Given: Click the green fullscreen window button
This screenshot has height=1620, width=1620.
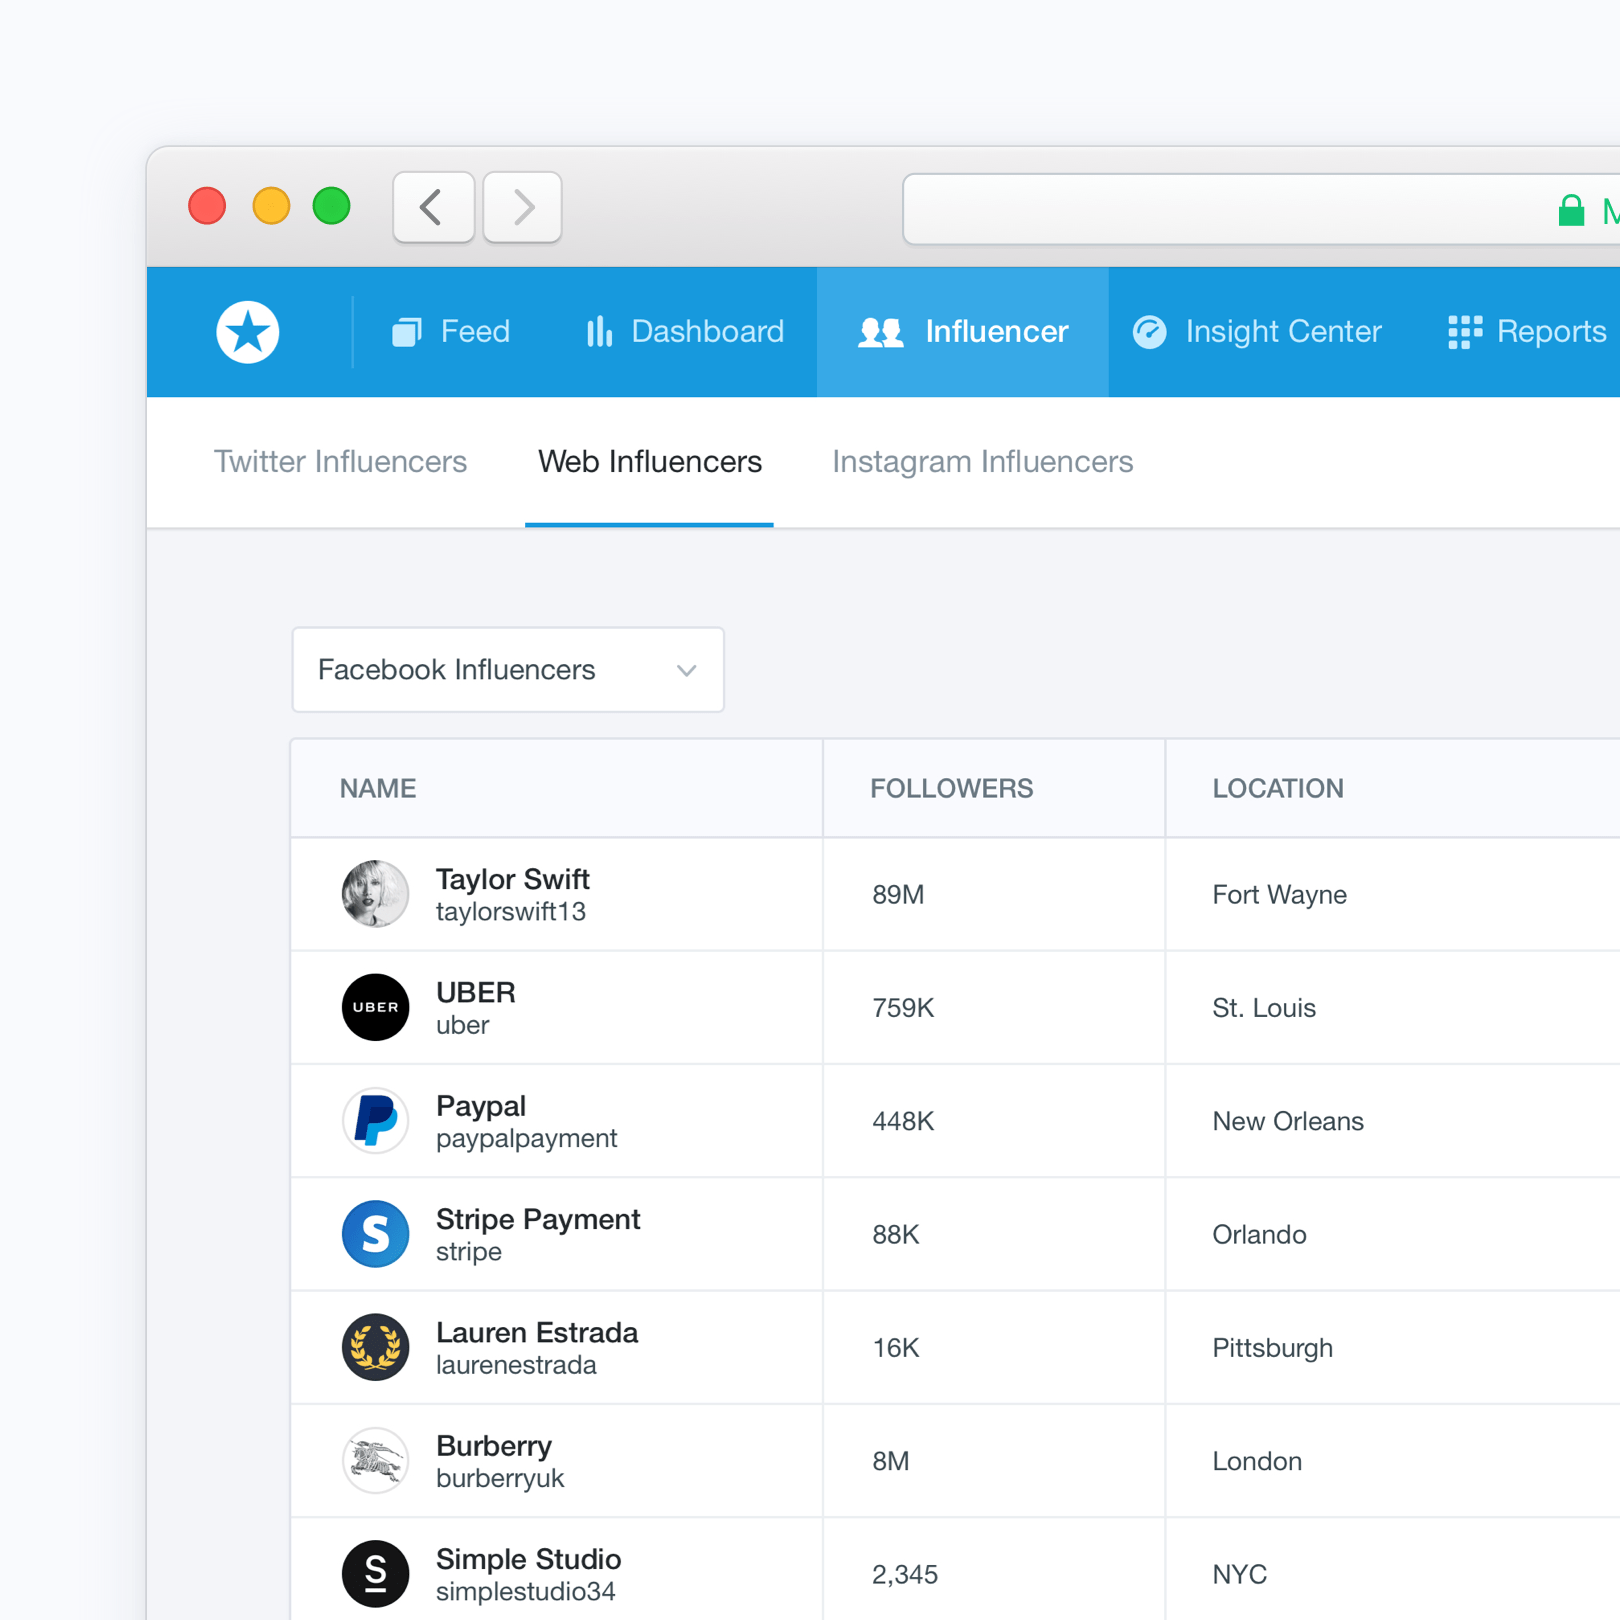Looking at the screenshot, I should [x=332, y=206].
